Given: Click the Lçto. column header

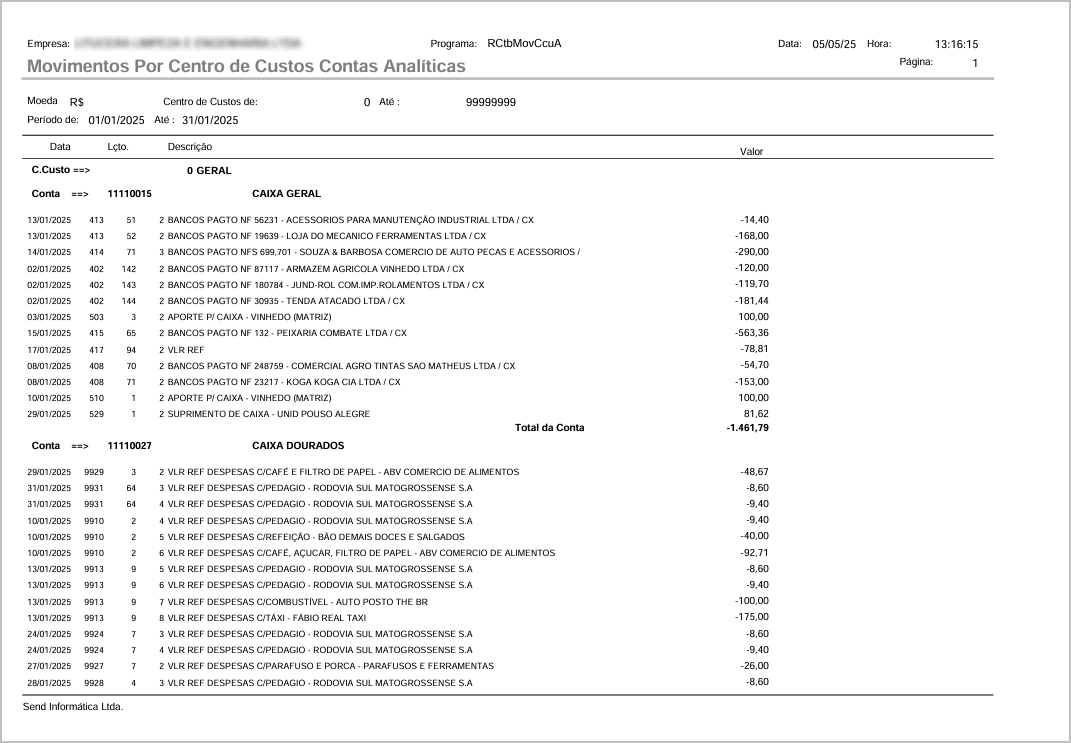Looking at the screenshot, I should (118, 147).
